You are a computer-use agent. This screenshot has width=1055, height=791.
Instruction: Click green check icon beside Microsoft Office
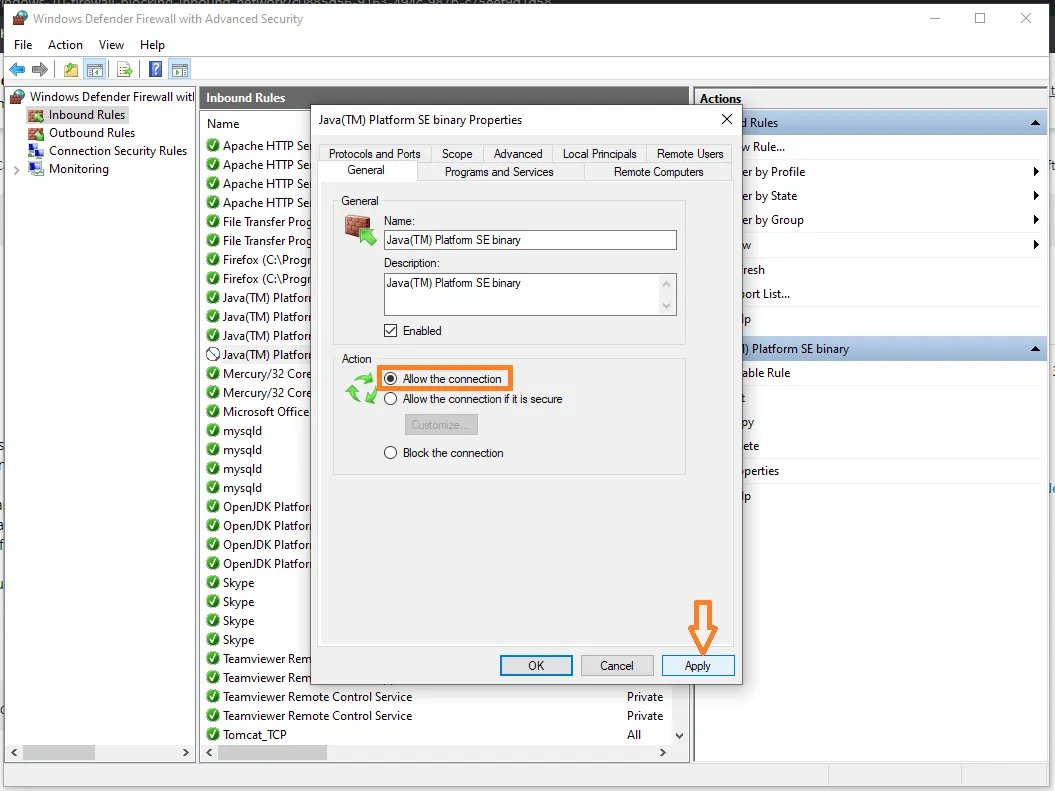point(213,411)
